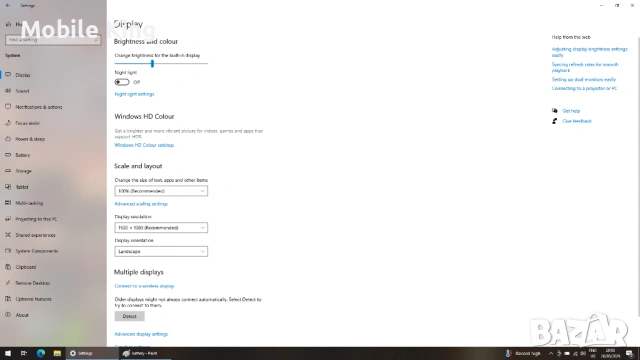Click the Remote Desktop icon
The width and height of the screenshot is (640, 360).
coord(8,282)
